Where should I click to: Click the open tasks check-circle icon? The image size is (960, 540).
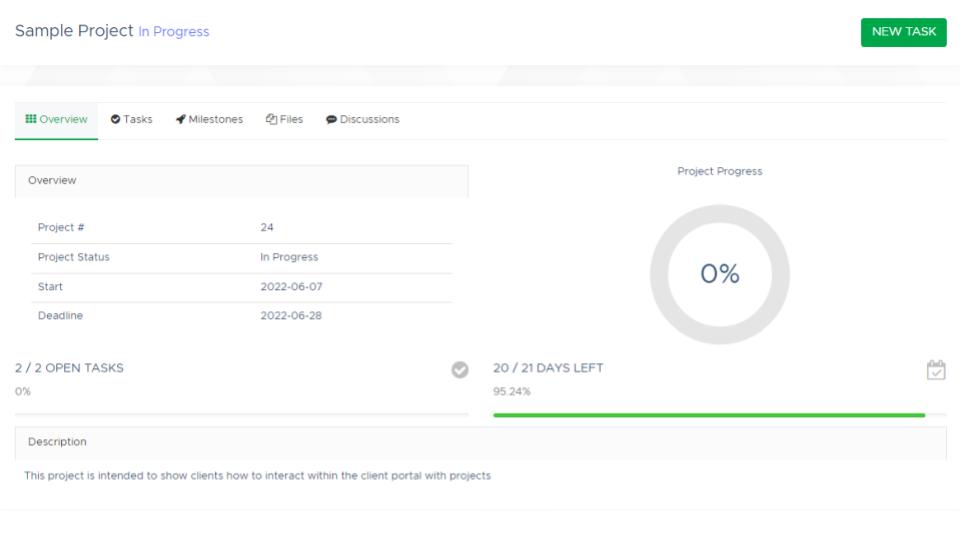point(460,369)
